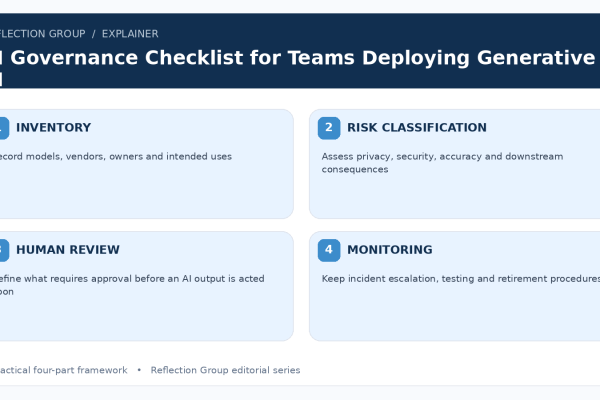Viewport: 600px width, 400px height.
Task: Select the HUMAN REVIEW heading
Action: click(68, 250)
